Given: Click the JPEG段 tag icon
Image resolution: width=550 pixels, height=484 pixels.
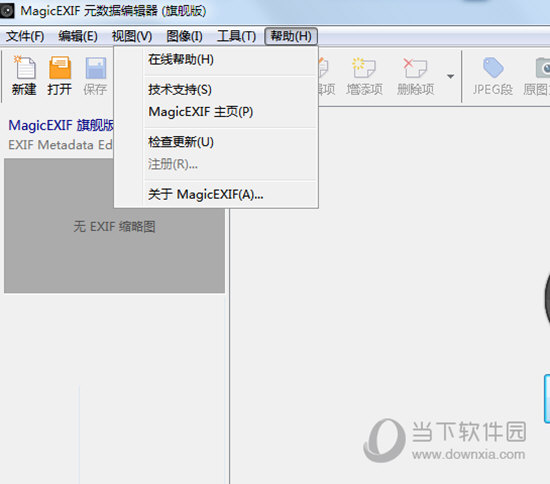Looking at the screenshot, I should (x=493, y=67).
